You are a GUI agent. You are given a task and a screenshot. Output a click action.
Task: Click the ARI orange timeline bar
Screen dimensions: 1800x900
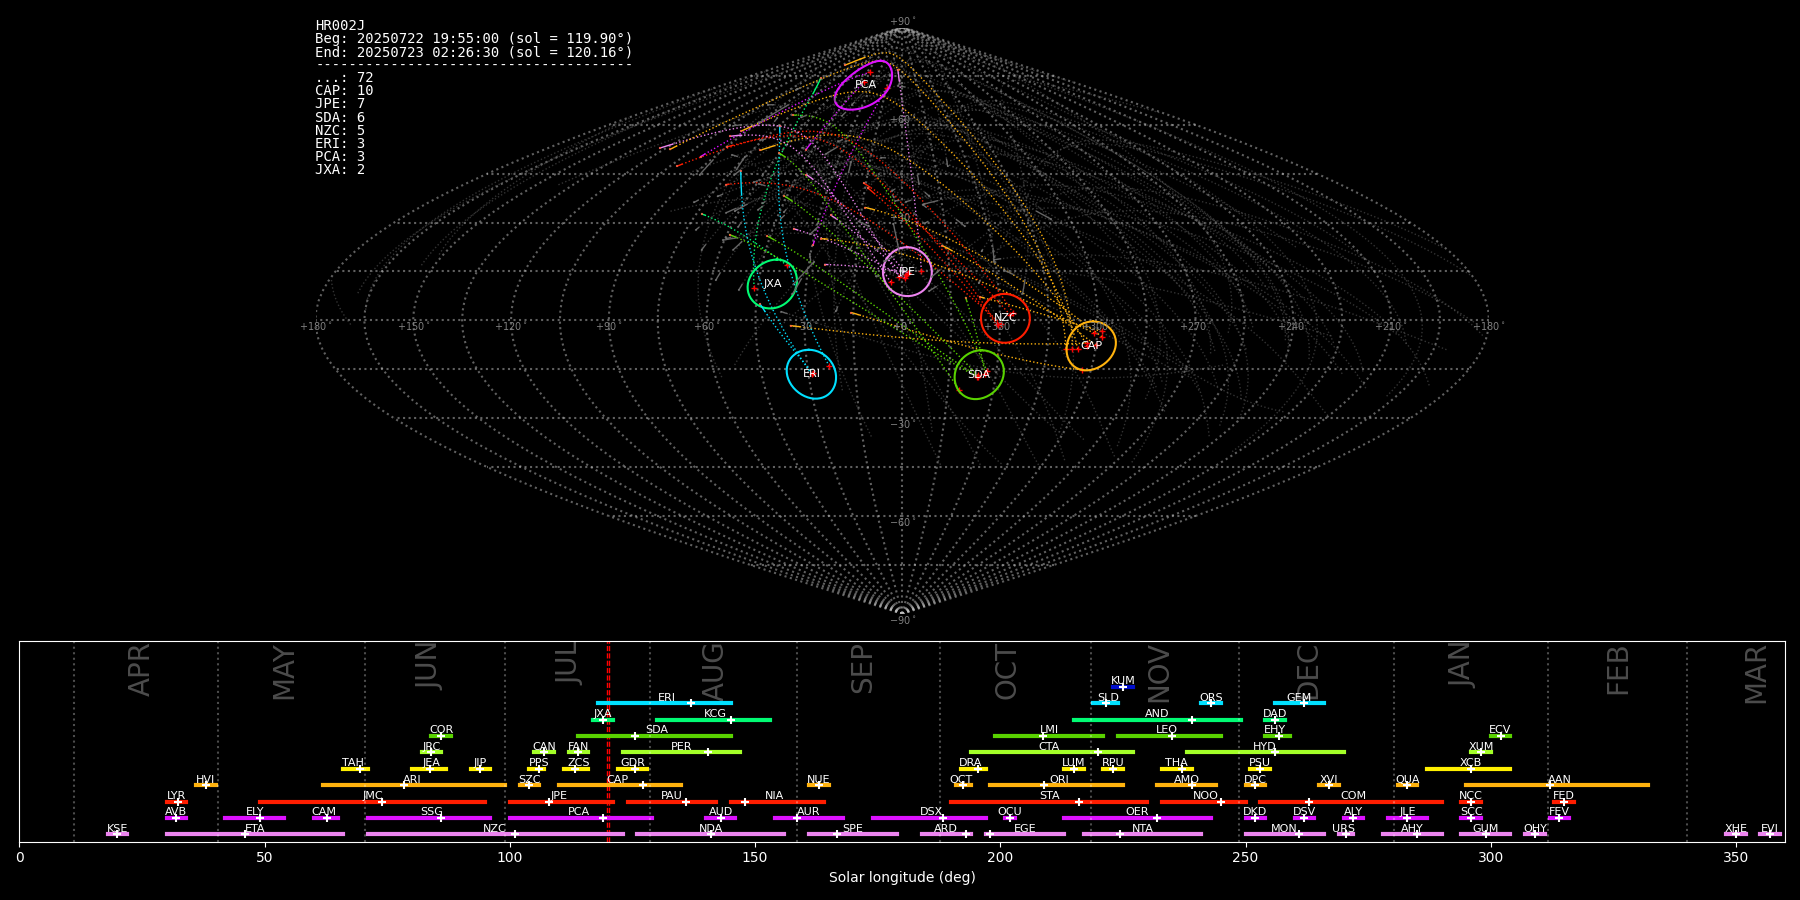point(413,785)
